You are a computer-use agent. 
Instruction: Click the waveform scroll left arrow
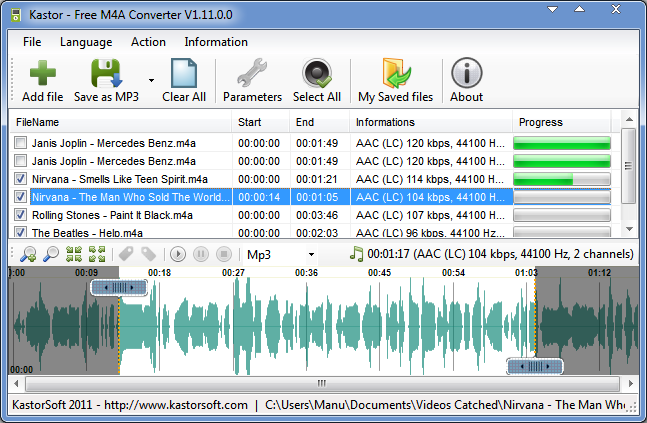coord(16,384)
